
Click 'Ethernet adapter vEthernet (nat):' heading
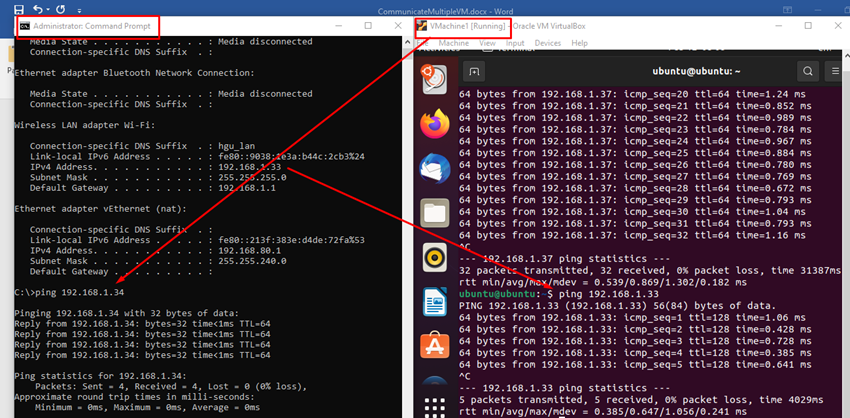pos(100,209)
